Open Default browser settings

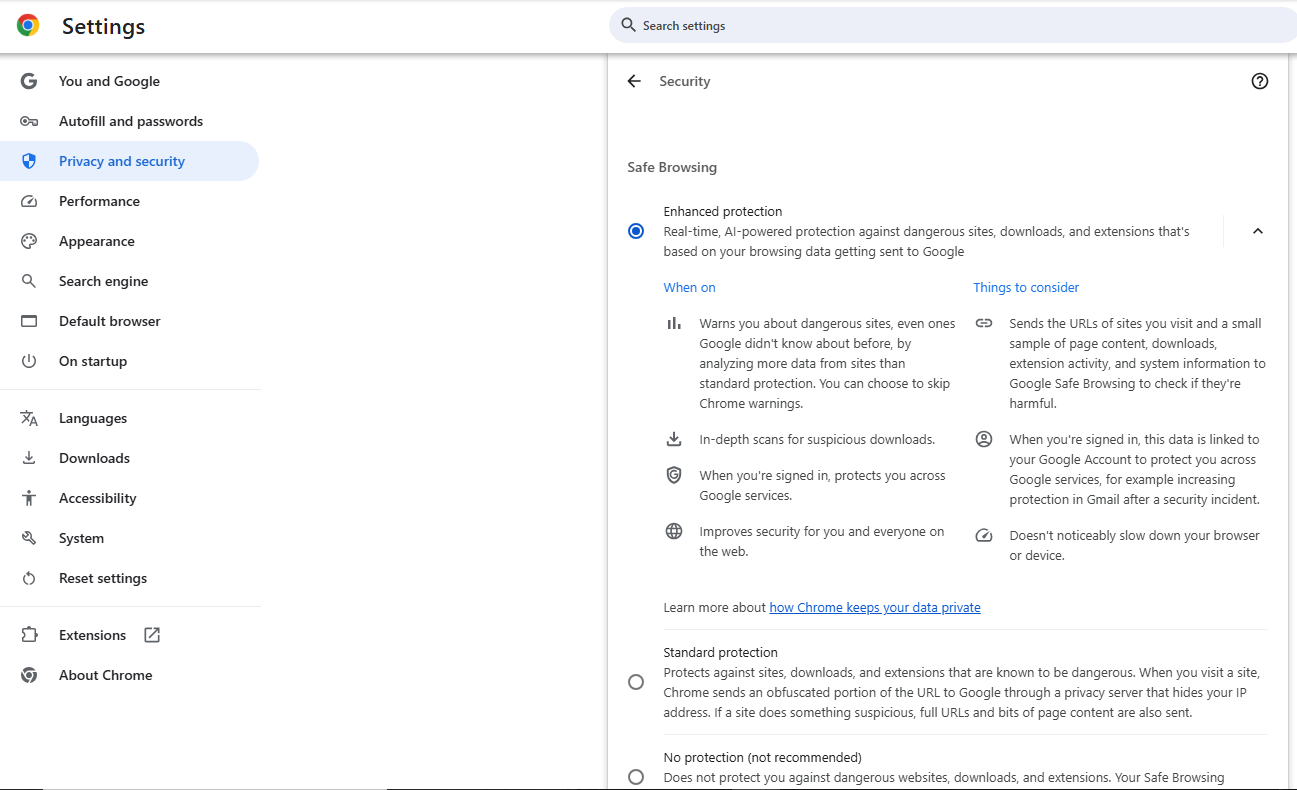click(x=110, y=321)
